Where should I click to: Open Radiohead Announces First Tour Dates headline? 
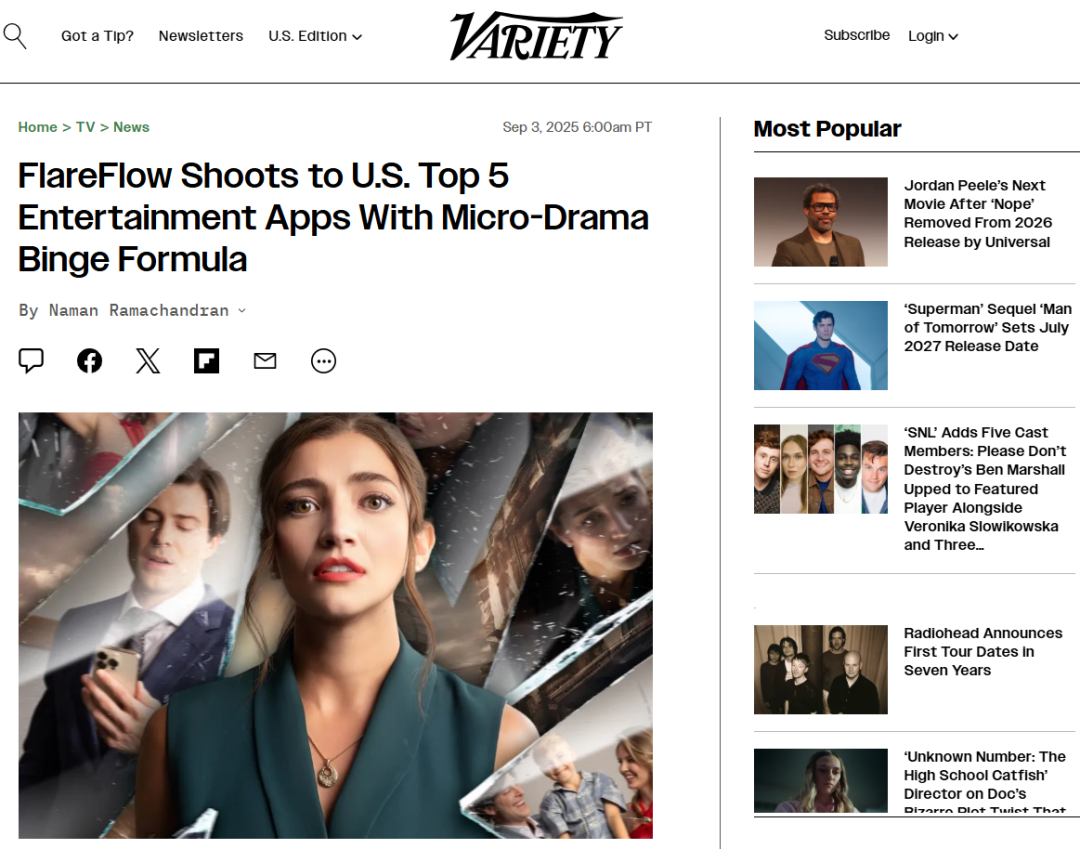[983, 651]
